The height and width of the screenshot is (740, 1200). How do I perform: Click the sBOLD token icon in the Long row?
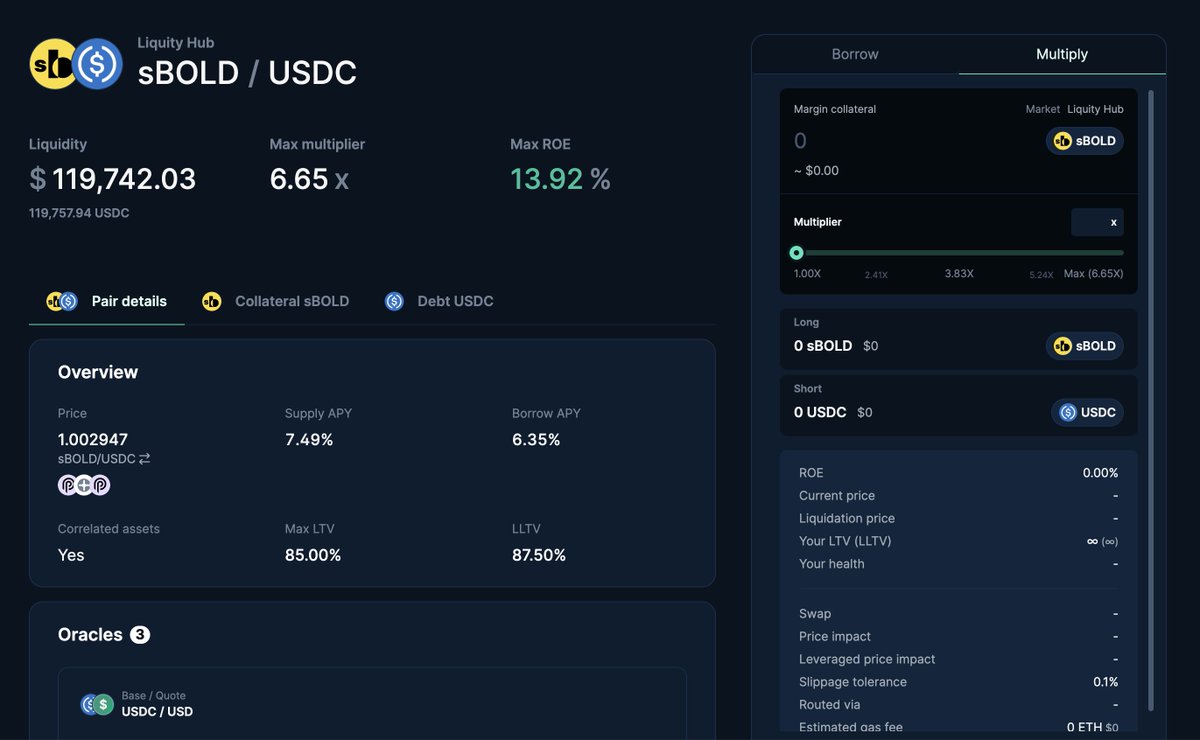tap(1063, 345)
